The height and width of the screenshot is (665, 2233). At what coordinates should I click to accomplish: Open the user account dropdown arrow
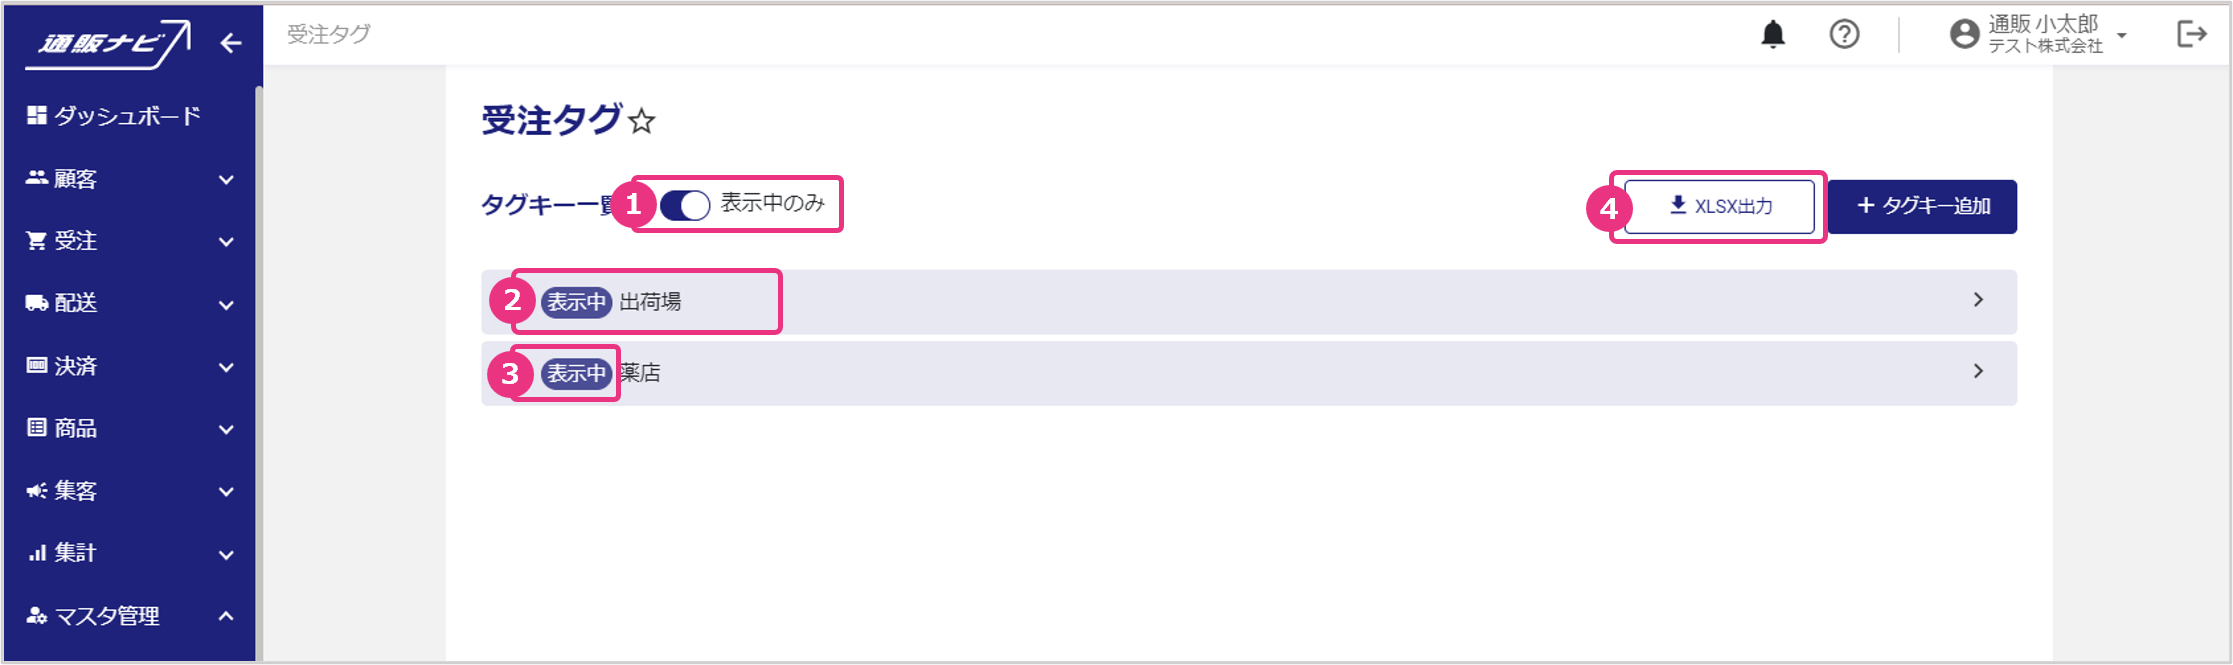tap(2122, 36)
